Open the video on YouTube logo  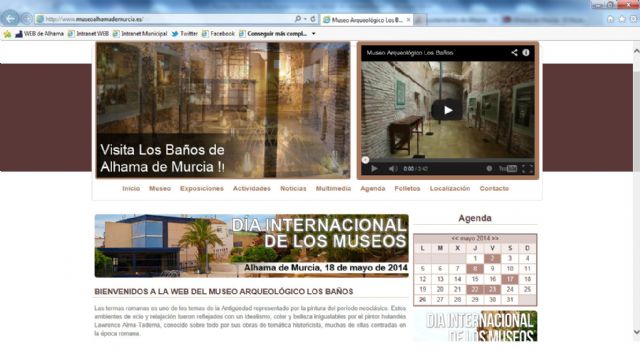tap(508, 169)
